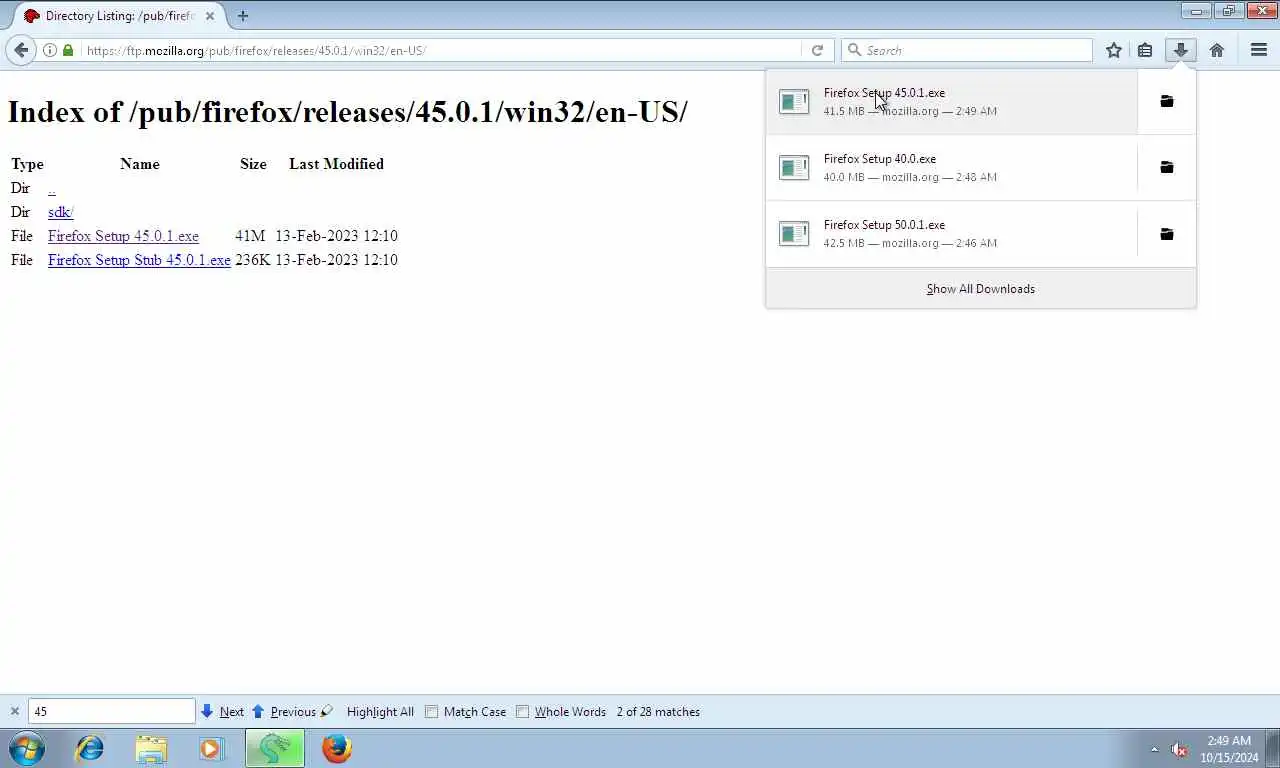Click the 'Index of /pub/firefox/releases' page heading
Viewport: 1280px width, 768px height.
click(347, 111)
